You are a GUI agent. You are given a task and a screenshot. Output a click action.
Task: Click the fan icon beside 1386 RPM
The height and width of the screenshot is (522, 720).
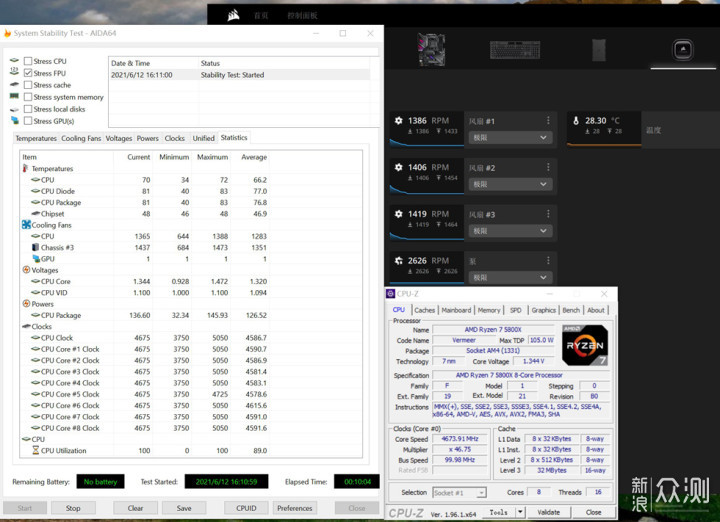pyautogui.click(x=399, y=121)
